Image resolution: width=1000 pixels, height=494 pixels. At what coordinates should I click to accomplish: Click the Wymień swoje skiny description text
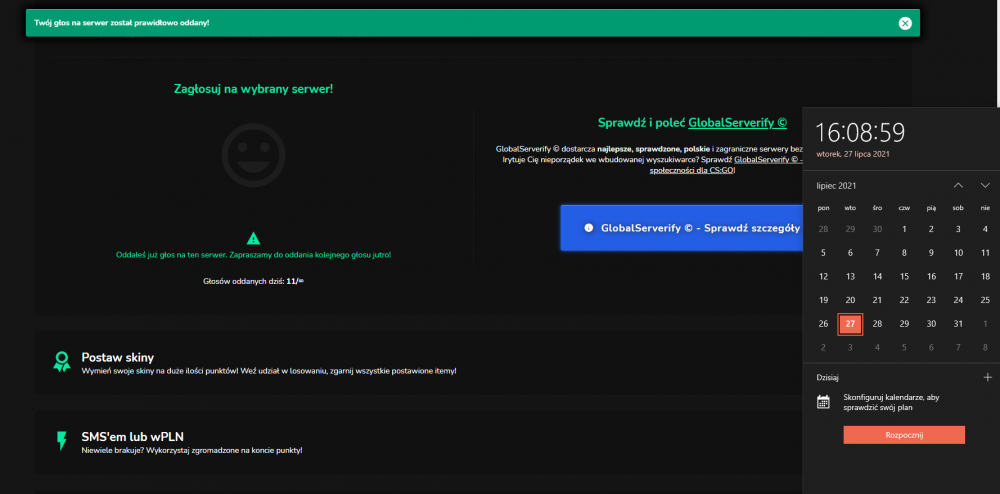coord(269,371)
